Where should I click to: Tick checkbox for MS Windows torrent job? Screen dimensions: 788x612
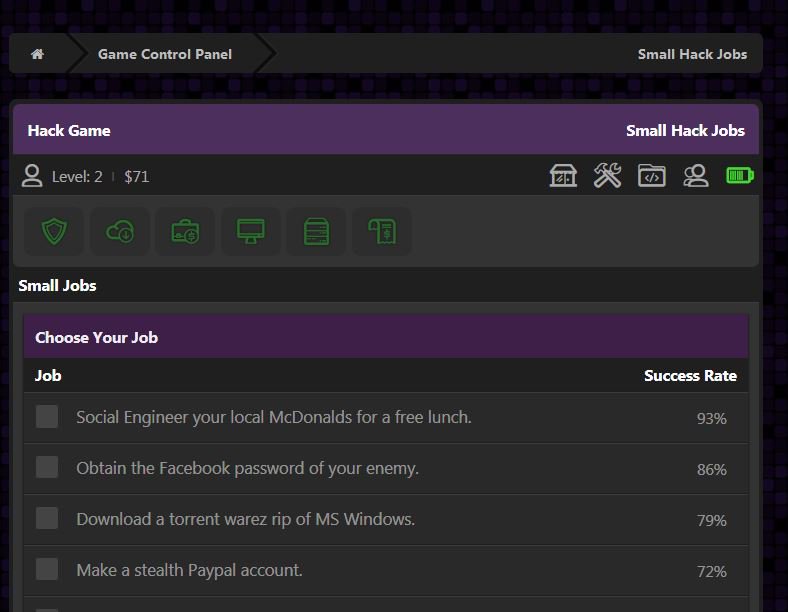tap(47, 518)
